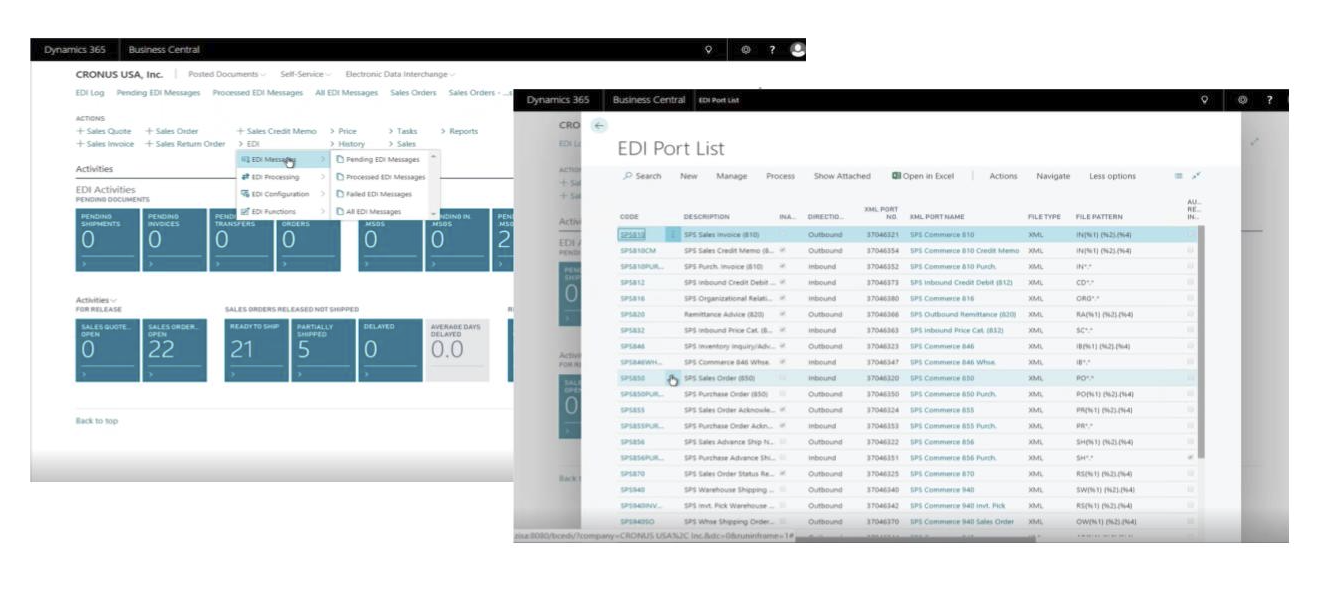Screen dimensions: 1336x606
Task: Check the Inactive box on the SPS820 row
Action: click(782, 314)
